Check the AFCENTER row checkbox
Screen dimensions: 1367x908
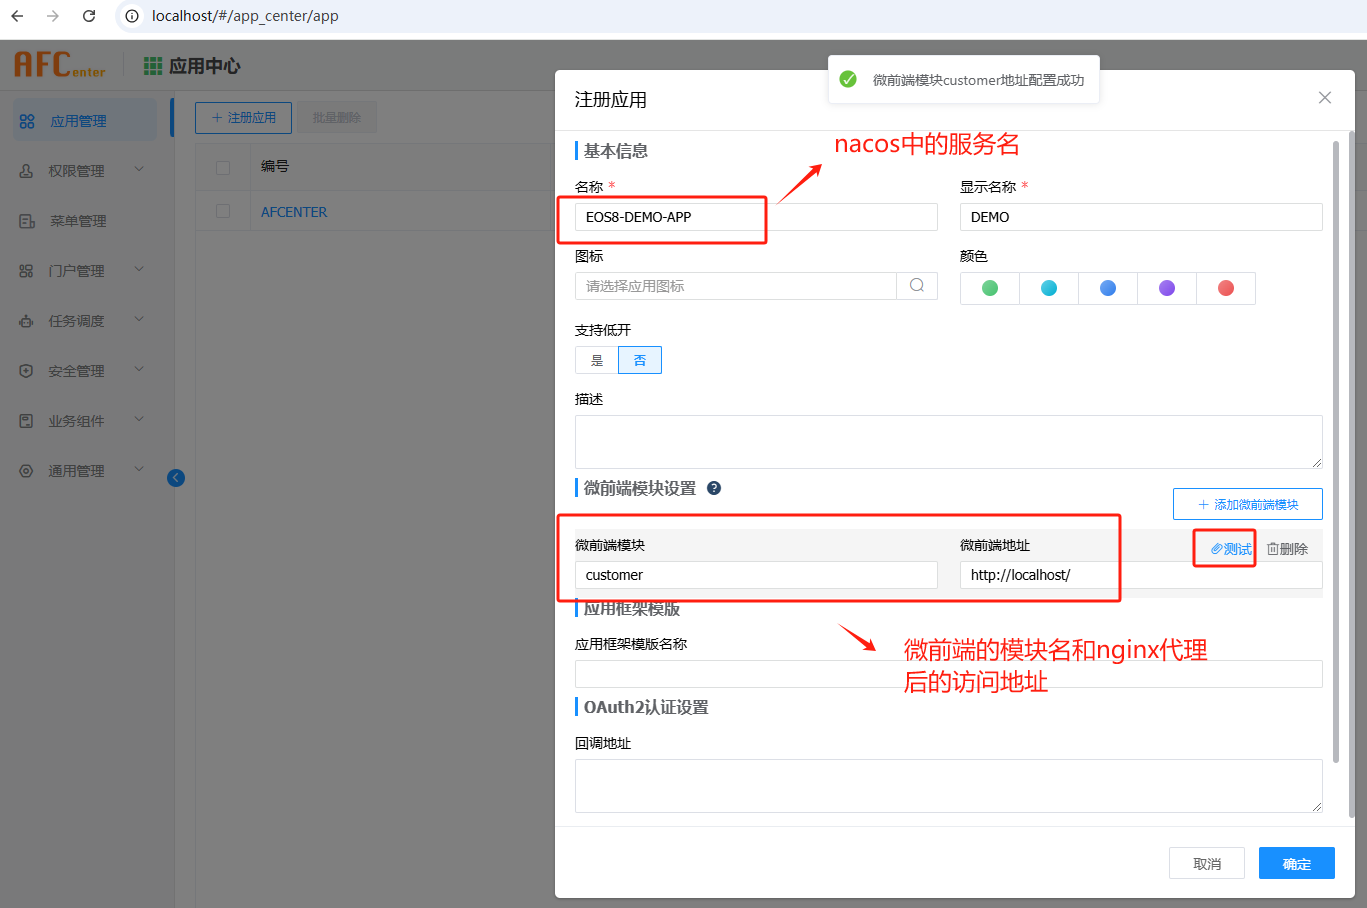coord(223,211)
